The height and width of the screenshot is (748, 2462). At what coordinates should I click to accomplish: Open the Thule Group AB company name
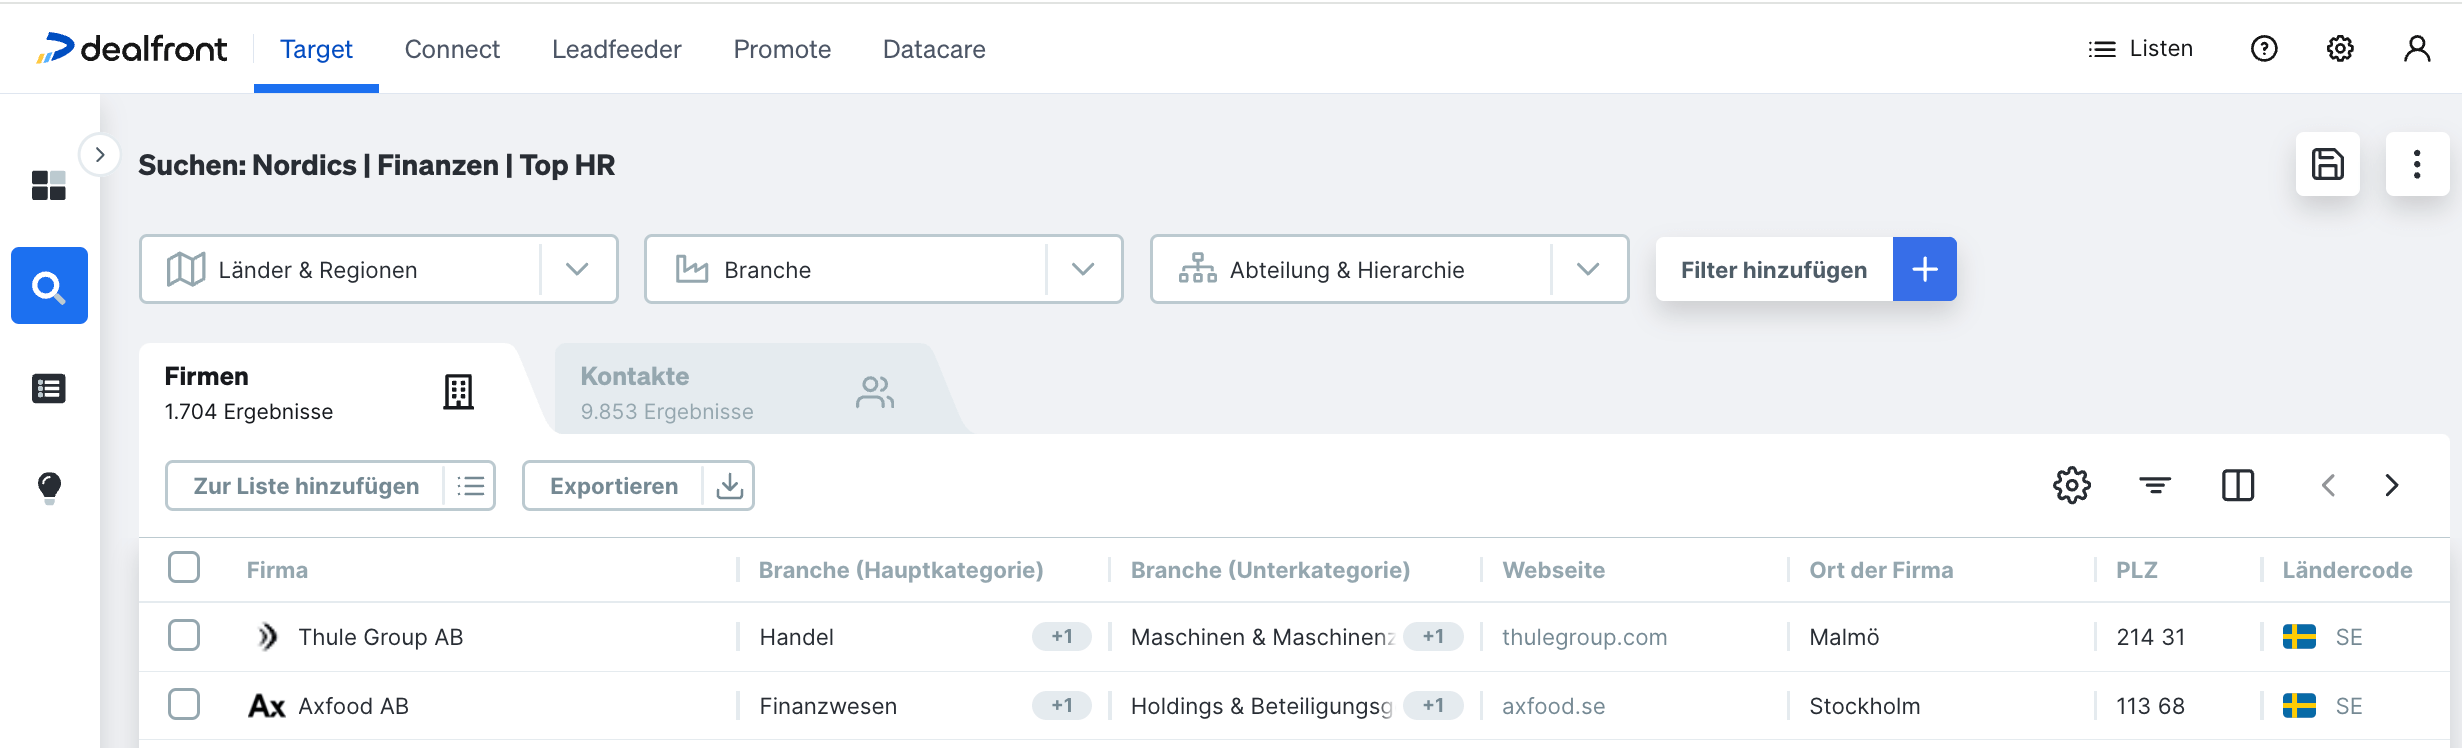(x=381, y=637)
